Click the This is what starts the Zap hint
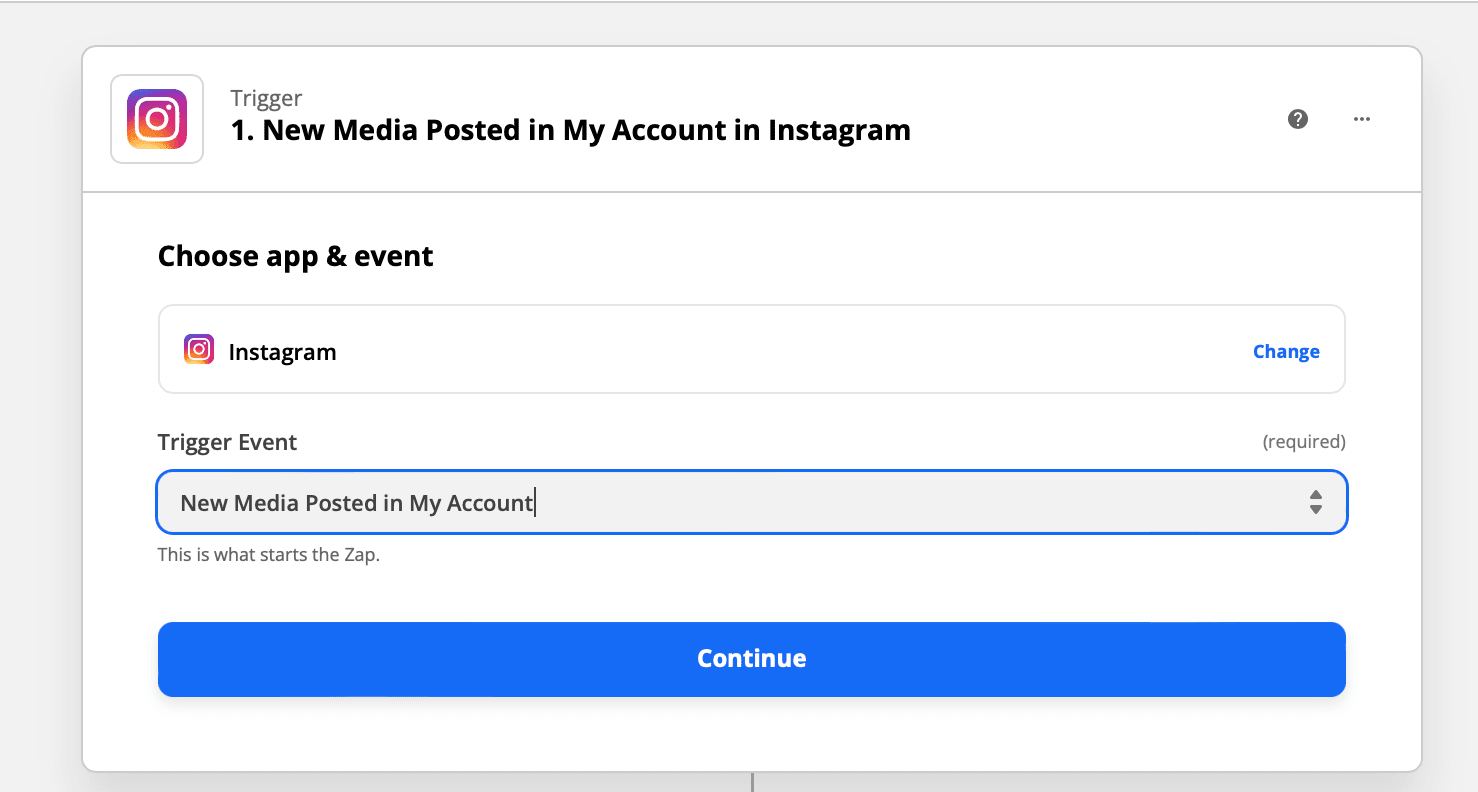Image resolution: width=1478 pixels, height=792 pixels. coord(269,554)
